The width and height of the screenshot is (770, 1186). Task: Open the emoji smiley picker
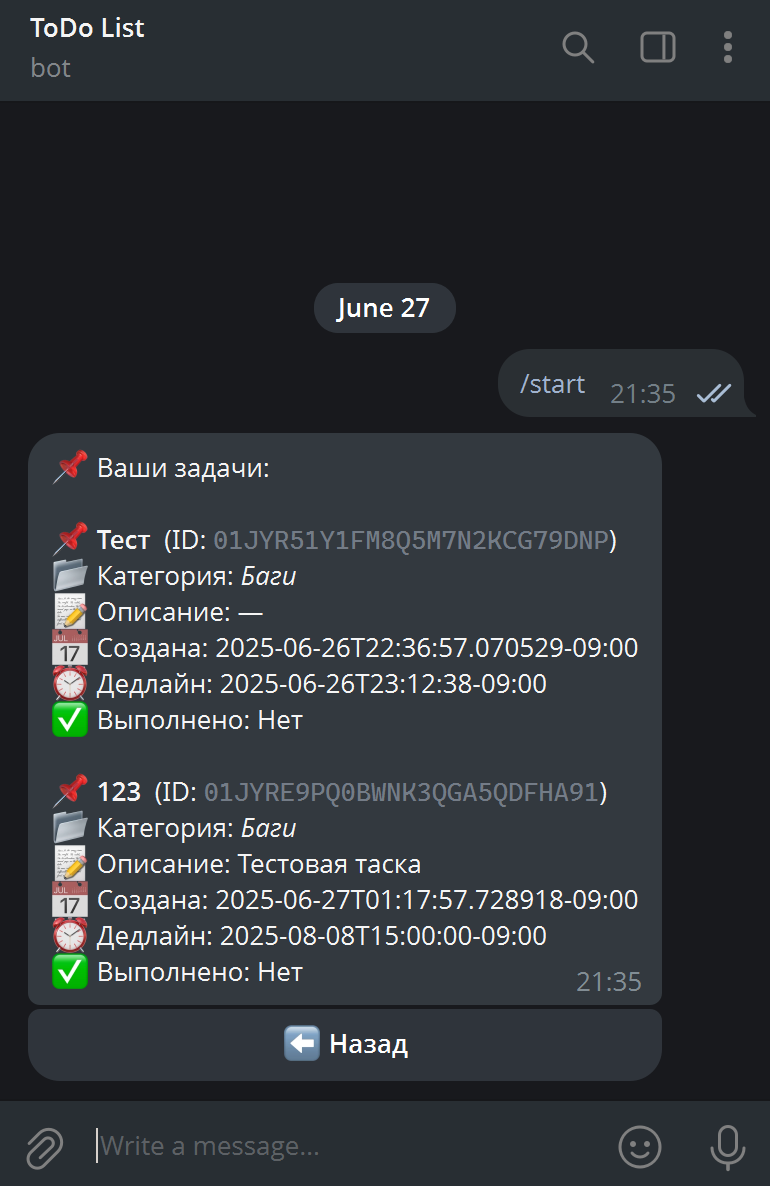640,1146
